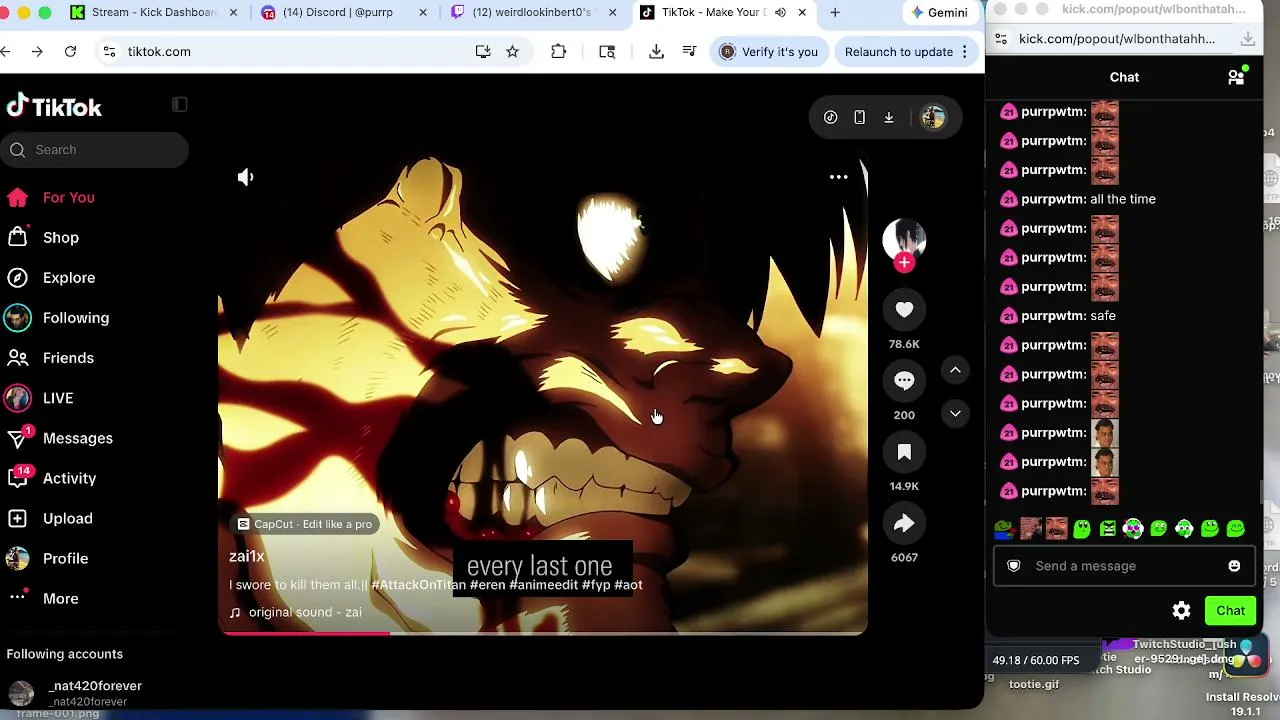1280x720 pixels.
Task: Expand the More menu in the sidebar
Action: click(x=60, y=598)
